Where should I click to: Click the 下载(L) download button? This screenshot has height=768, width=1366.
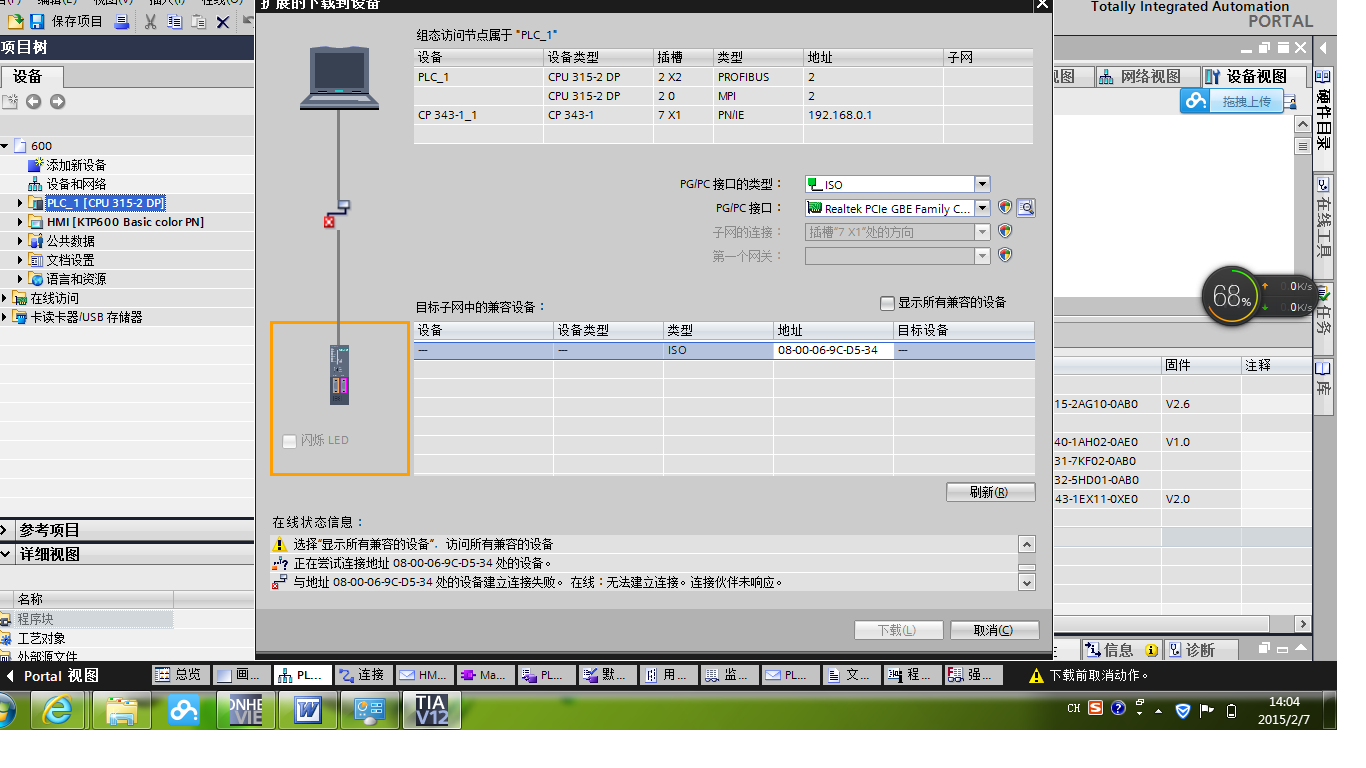click(x=898, y=630)
